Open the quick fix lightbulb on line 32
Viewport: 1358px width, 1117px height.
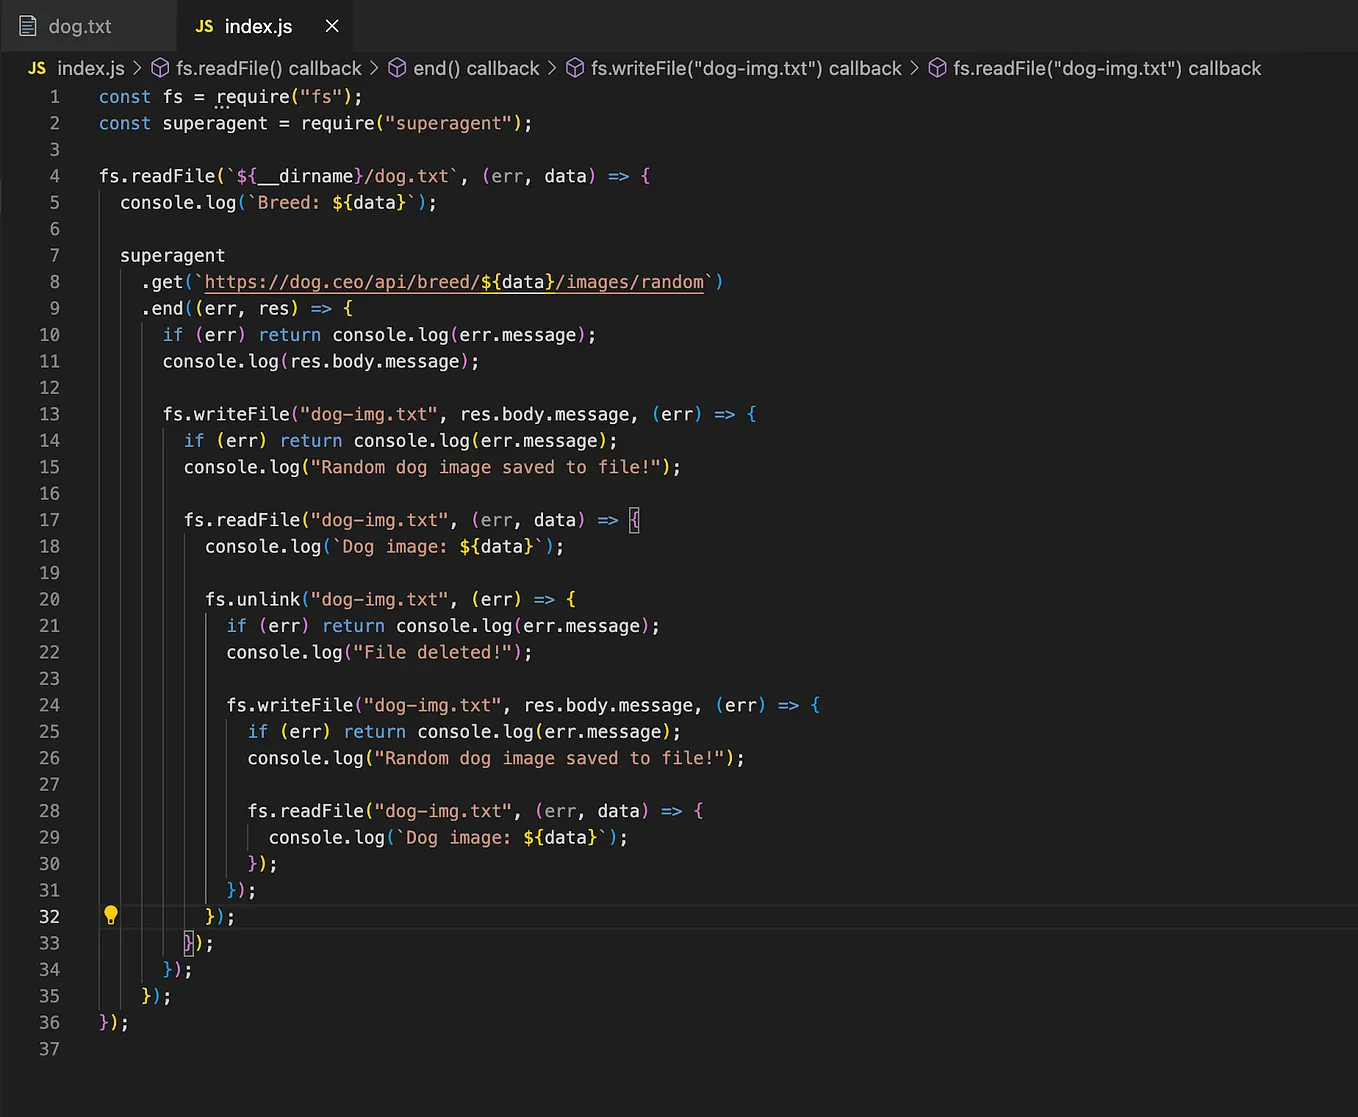tap(110, 915)
